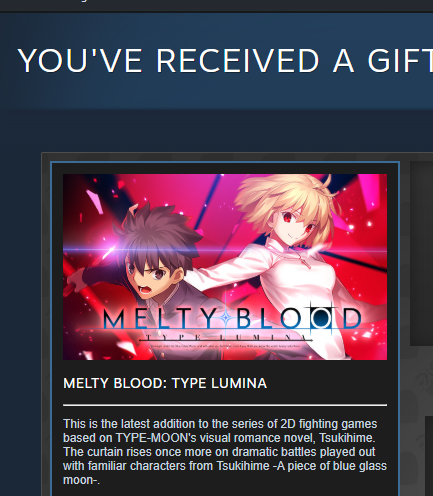Open the Melty Blood game capsule image
Screen dimensions: 433x496
(x=225, y=267)
